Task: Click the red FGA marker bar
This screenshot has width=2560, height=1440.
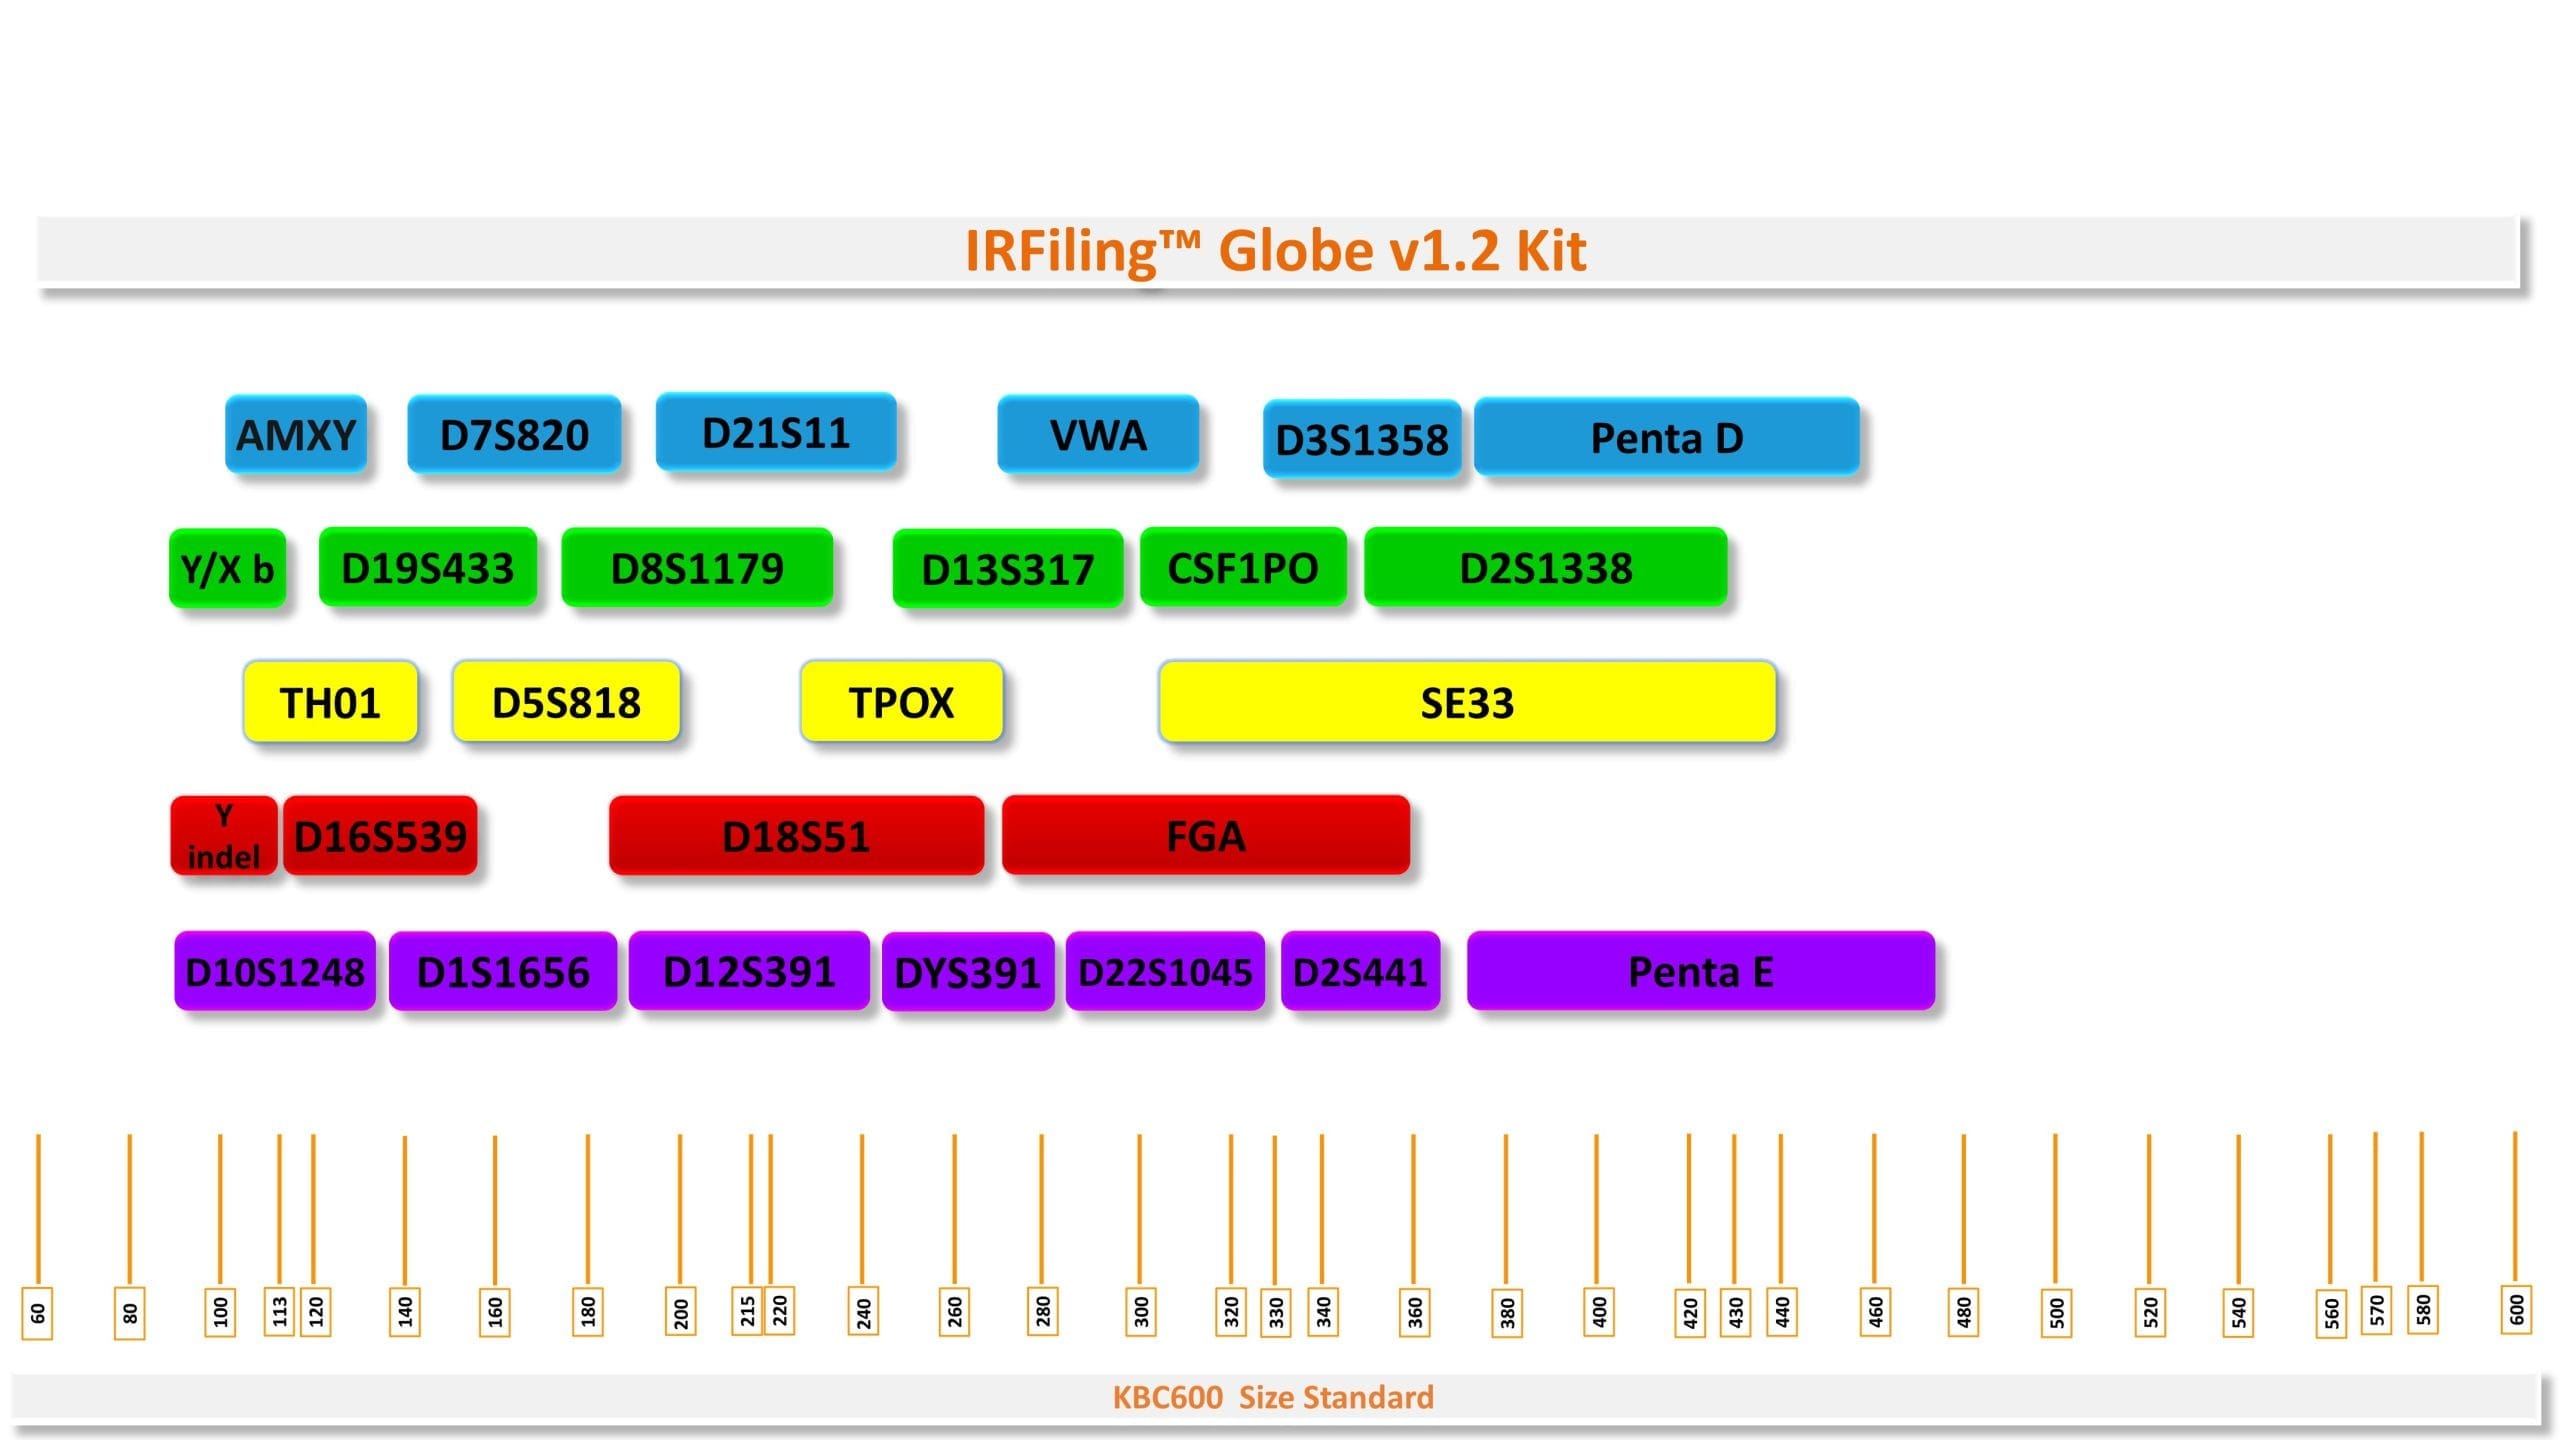Action: pos(1205,836)
